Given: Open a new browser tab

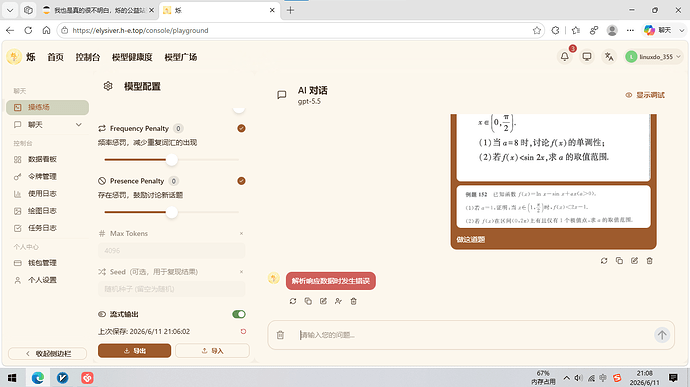Looking at the screenshot, I should click(290, 10).
